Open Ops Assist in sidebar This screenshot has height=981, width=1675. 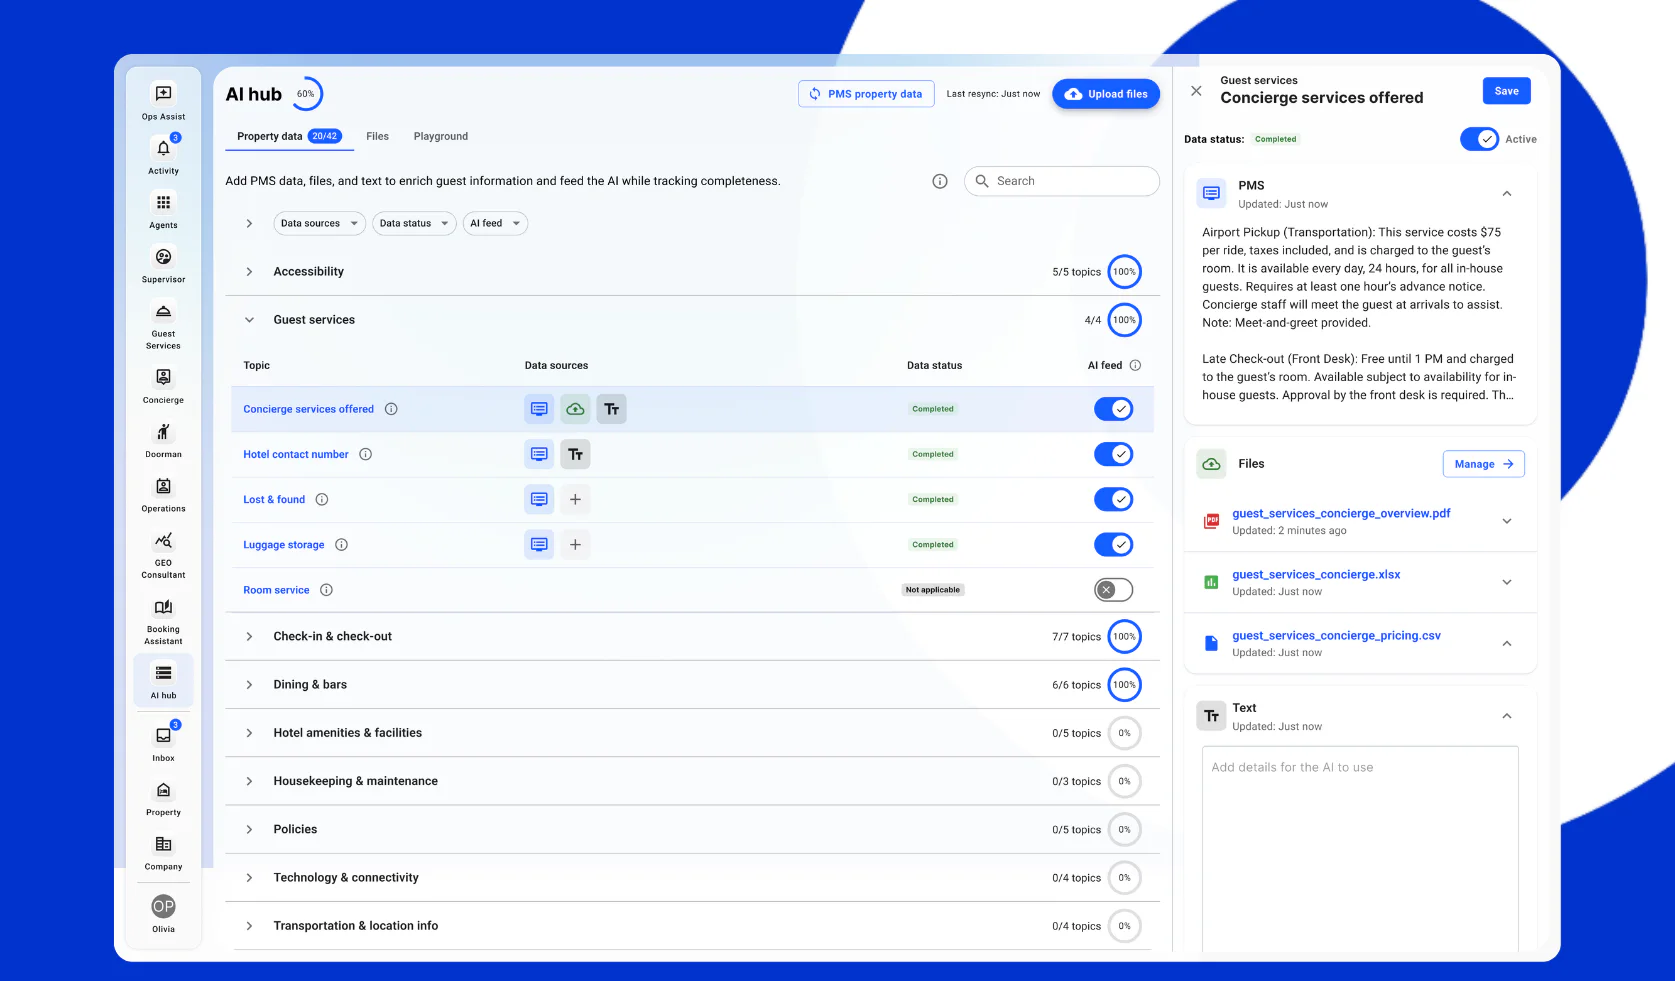pyautogui.click(x=163, y=94)
